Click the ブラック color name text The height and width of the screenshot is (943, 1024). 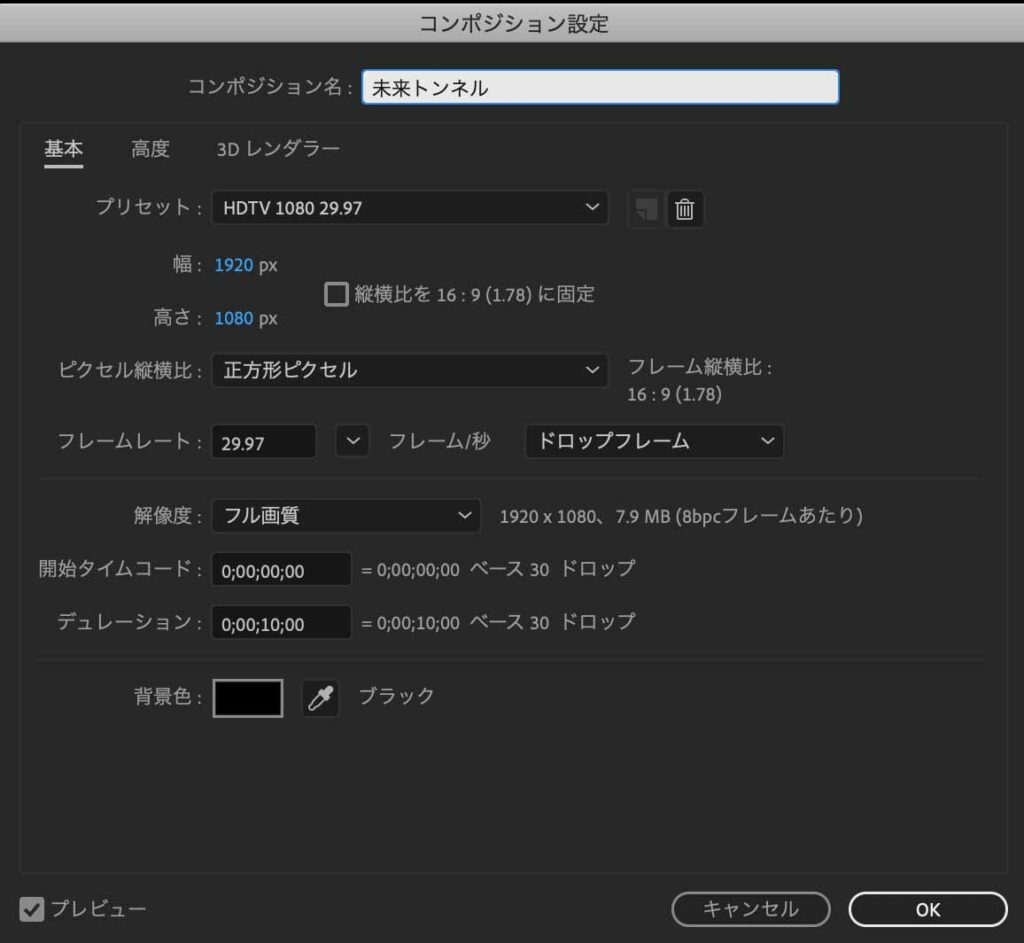(x=396, y=695)
